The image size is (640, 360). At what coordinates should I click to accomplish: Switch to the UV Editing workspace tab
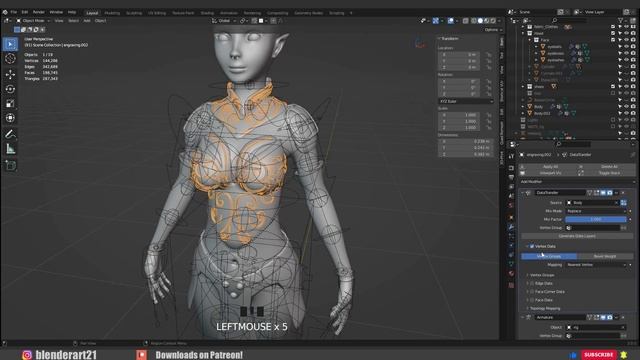(x=157, y=13)
